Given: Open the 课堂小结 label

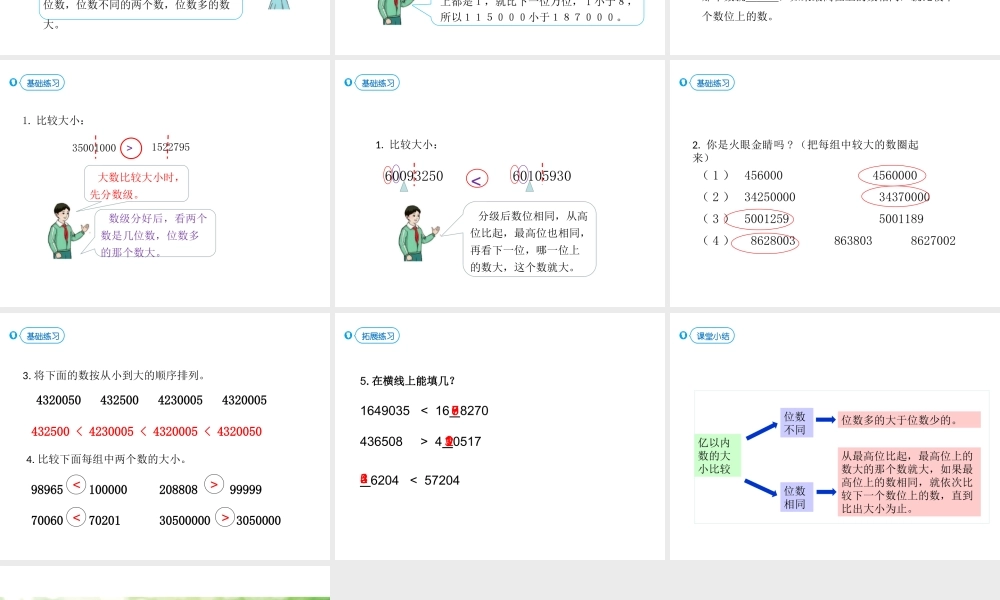Looking at the screenshot, I should pyautogui.click(x=711, y=336).
